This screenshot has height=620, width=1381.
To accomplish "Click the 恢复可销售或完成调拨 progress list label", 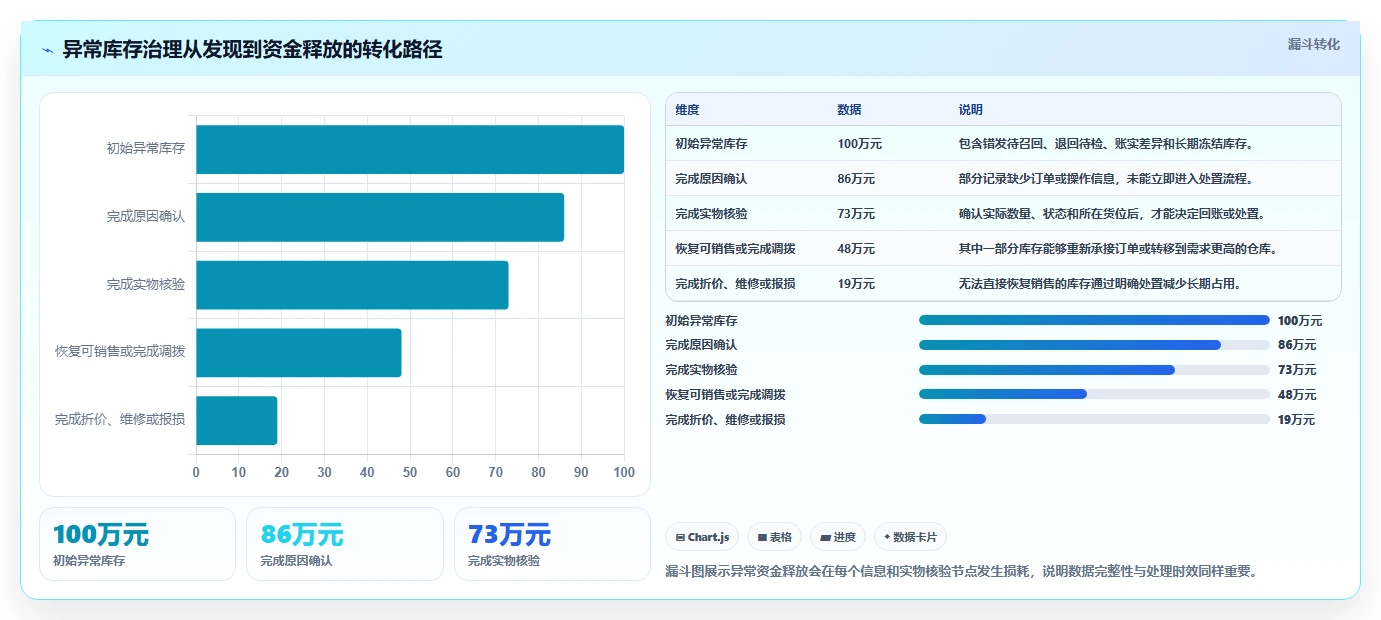I will pos(725,395).
